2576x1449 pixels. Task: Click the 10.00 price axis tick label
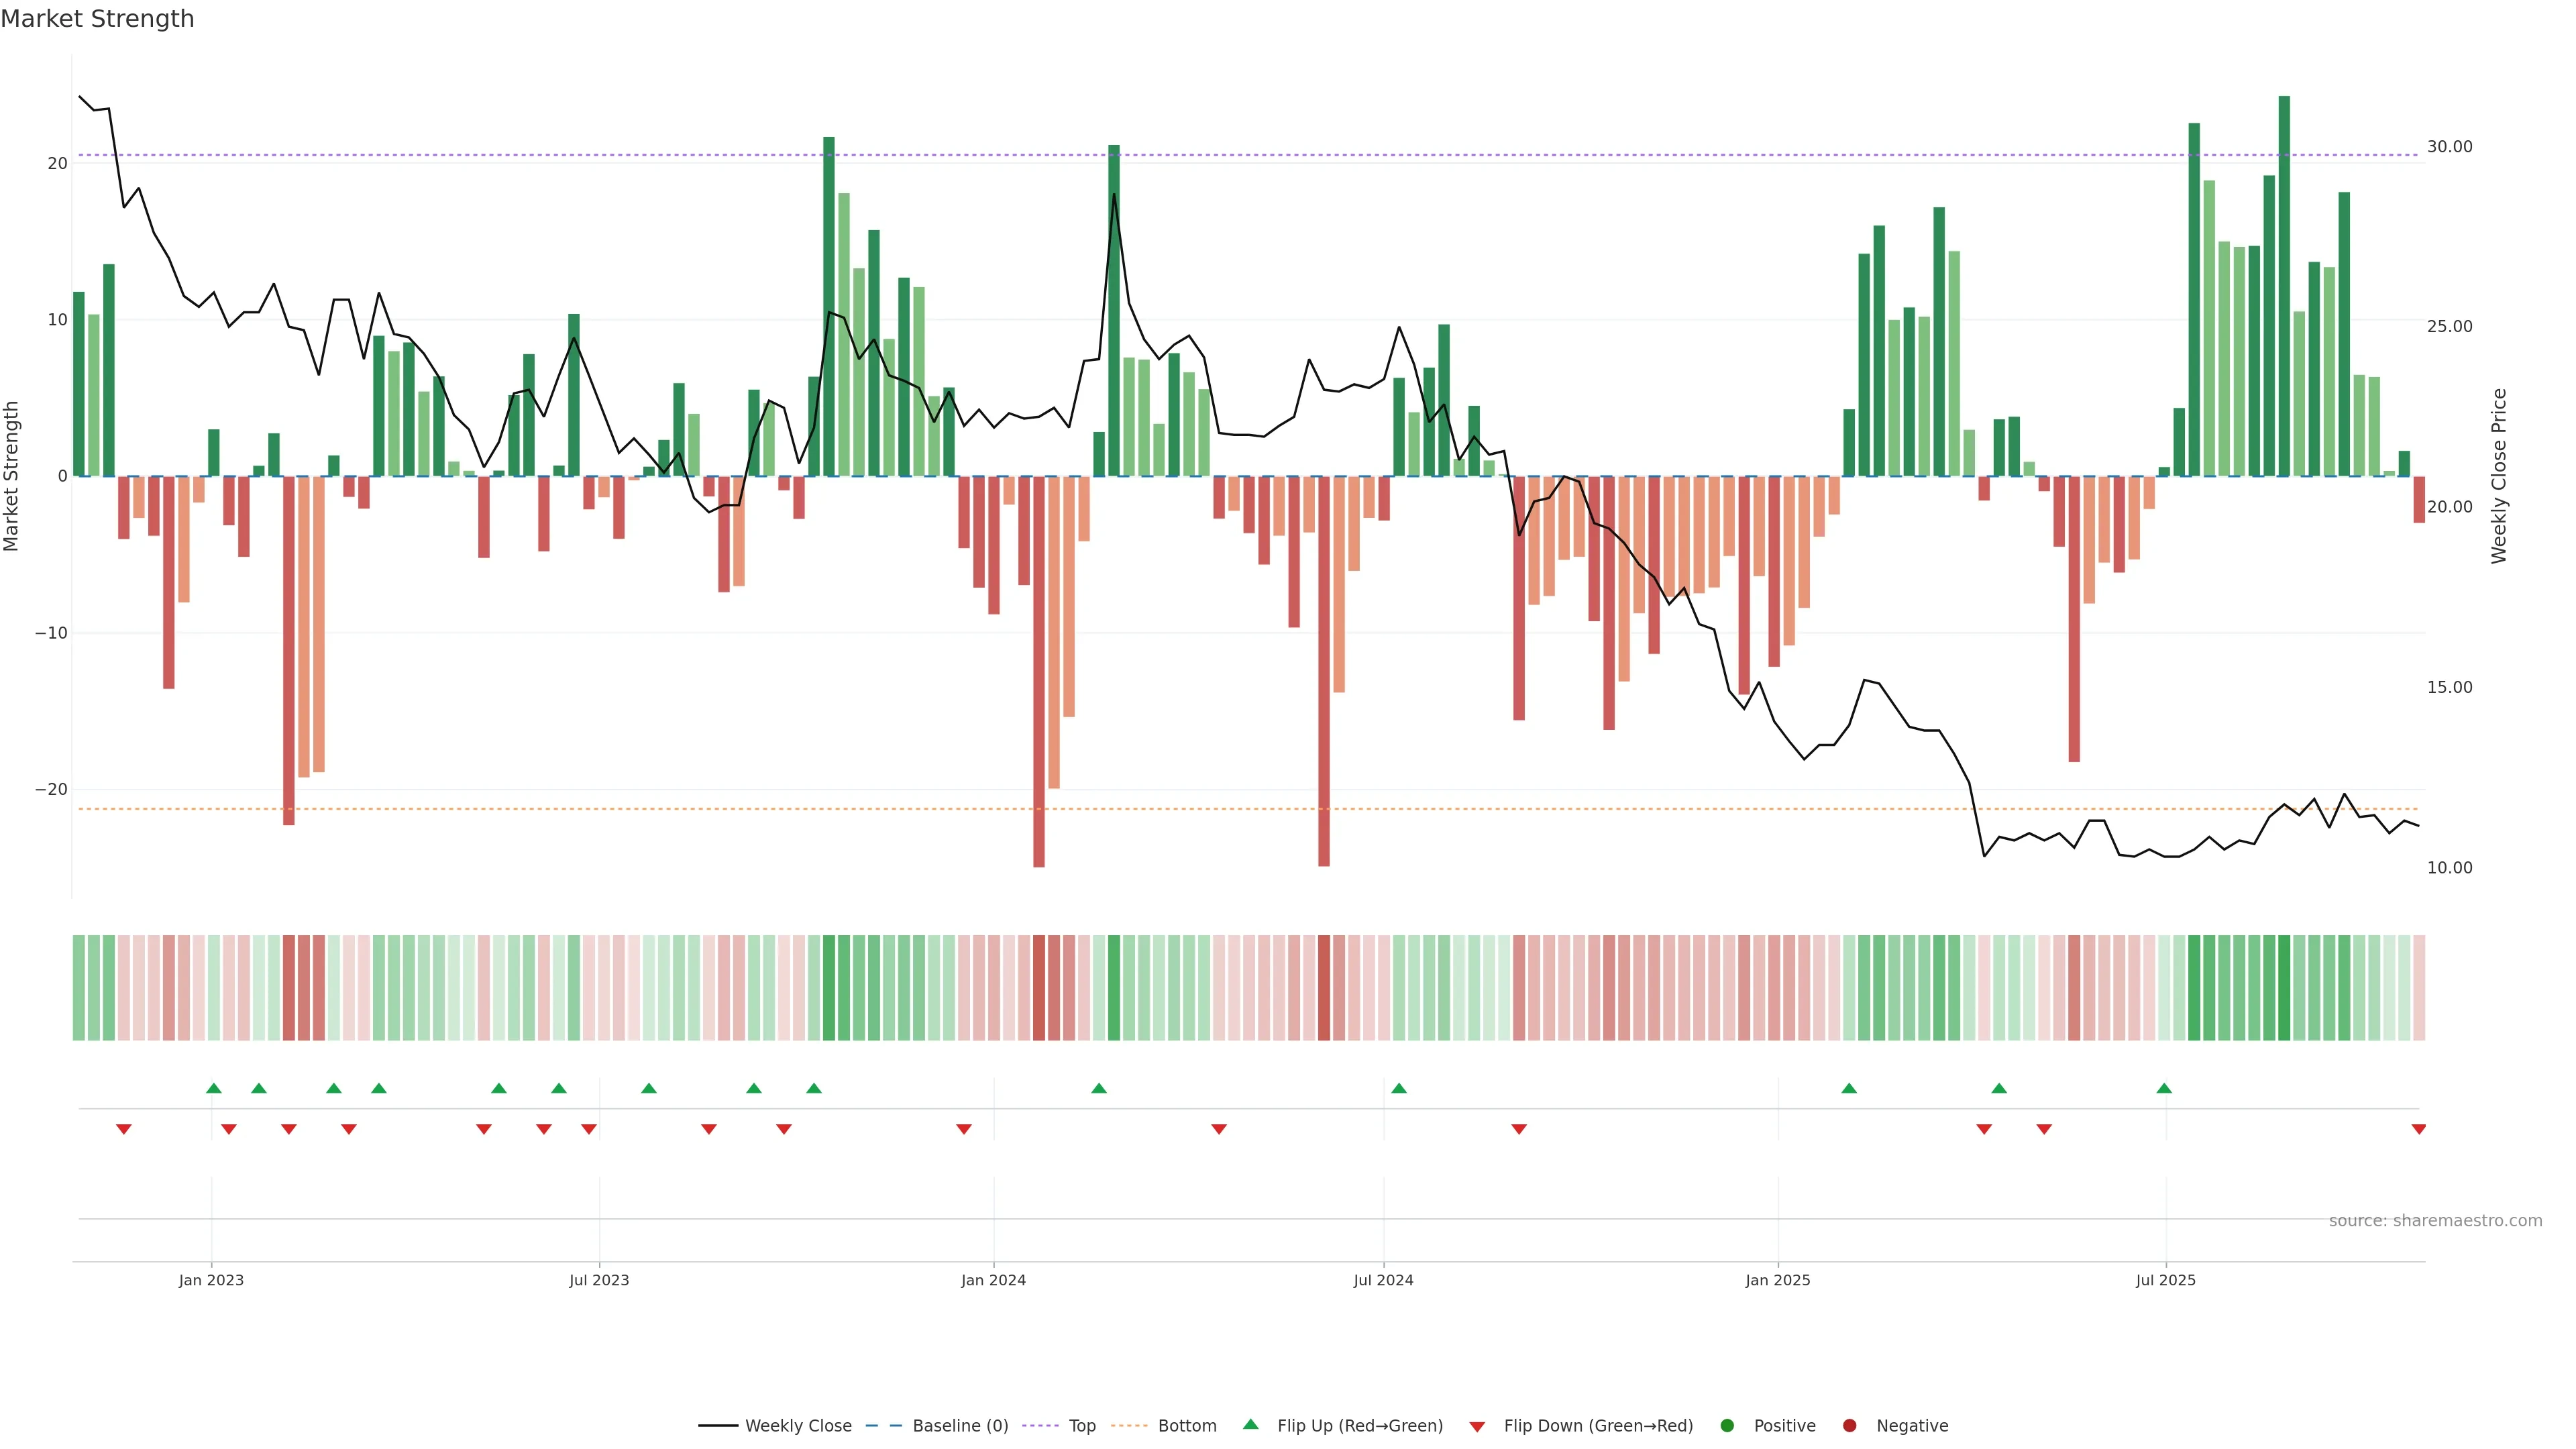[2449, 868]
